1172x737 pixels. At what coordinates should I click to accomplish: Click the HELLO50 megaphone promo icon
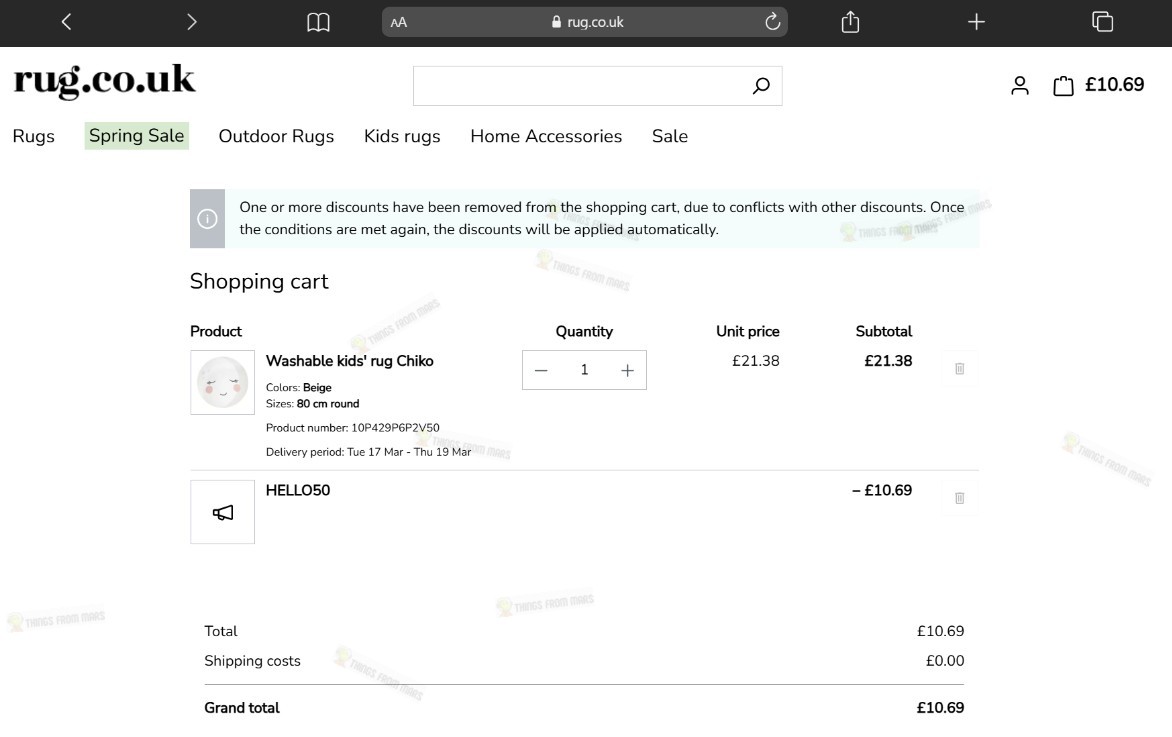[x=222, y=512]
